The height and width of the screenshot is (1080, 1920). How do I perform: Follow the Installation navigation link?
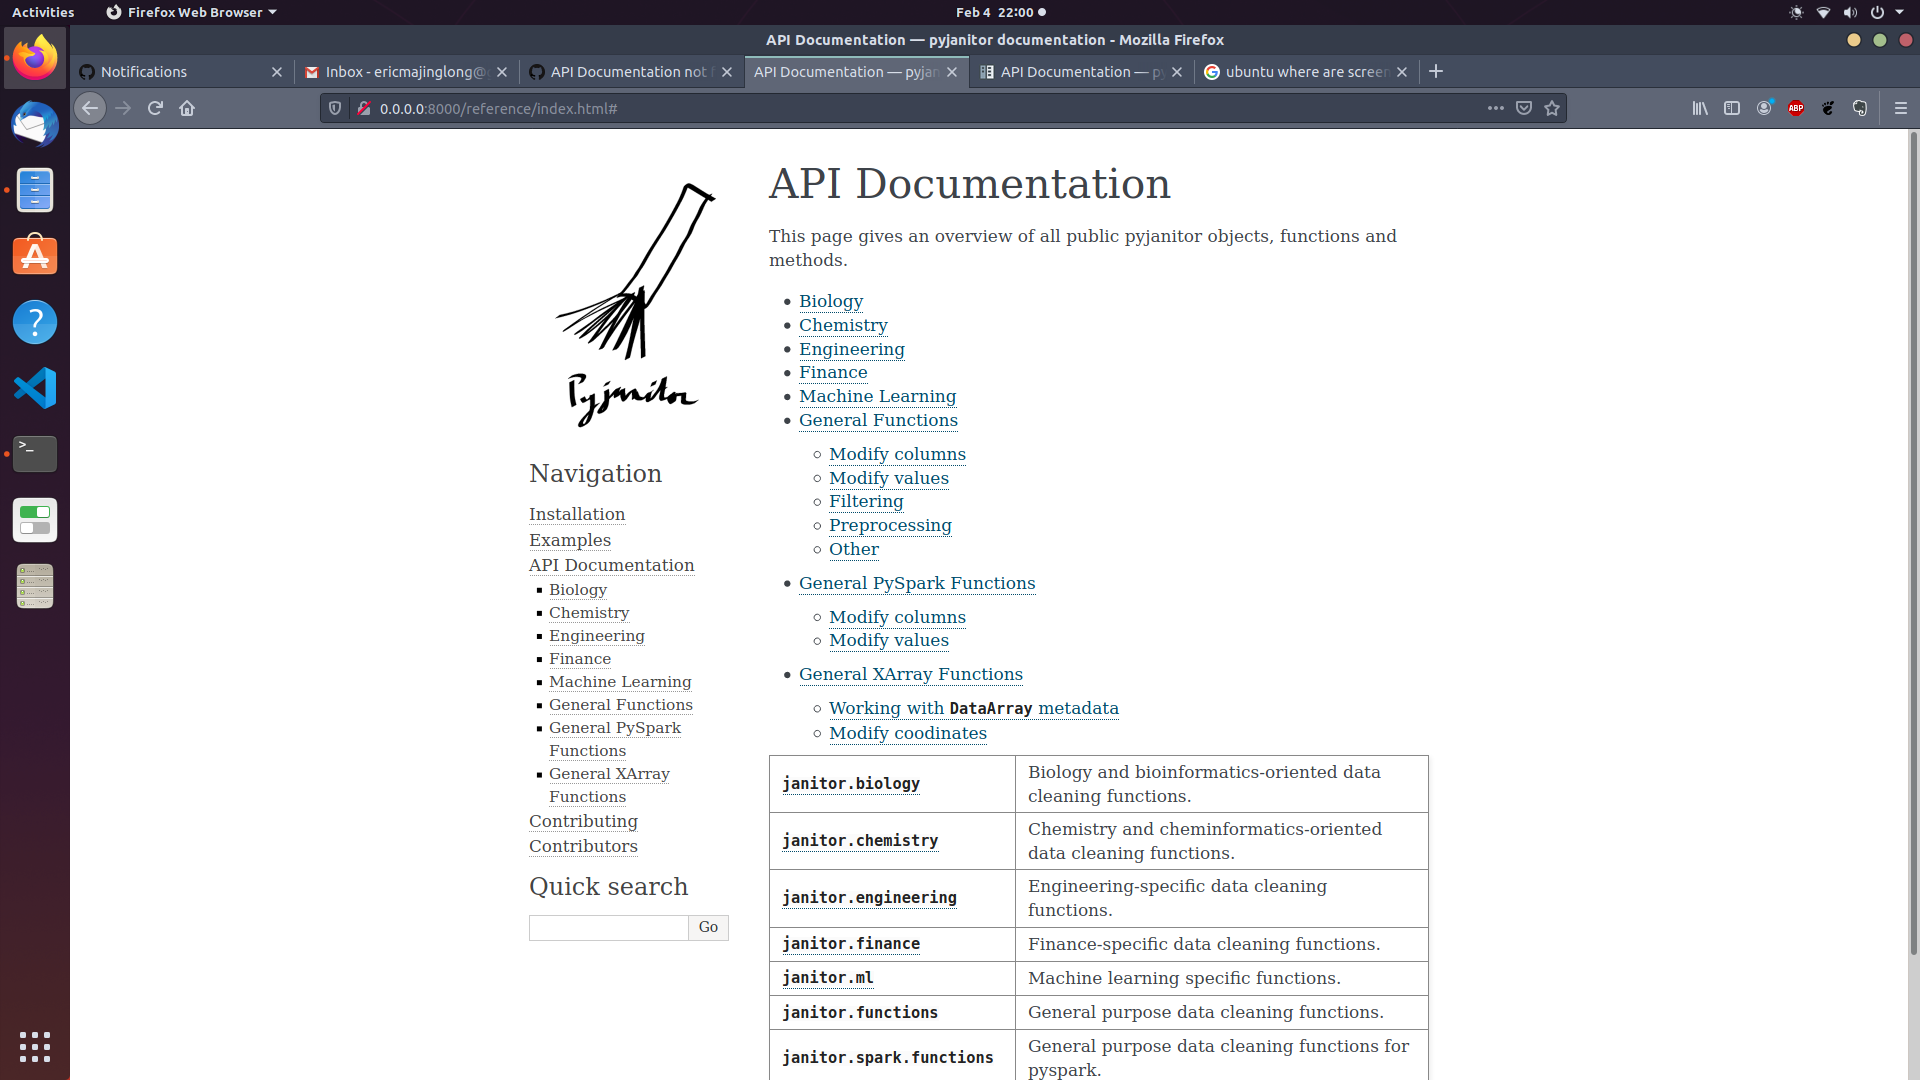pos(577,514)
